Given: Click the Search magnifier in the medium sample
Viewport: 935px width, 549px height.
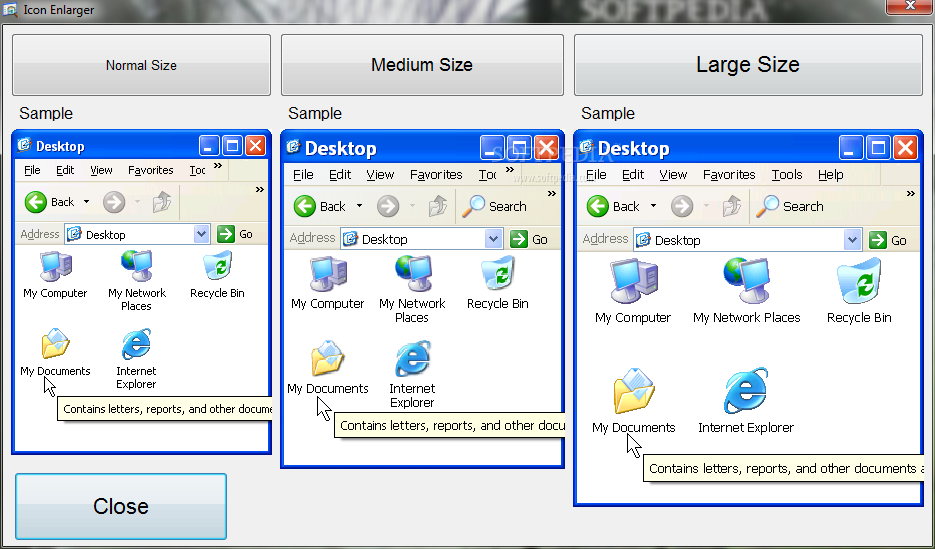Looking at the screenshot, I should pos(473,206).
